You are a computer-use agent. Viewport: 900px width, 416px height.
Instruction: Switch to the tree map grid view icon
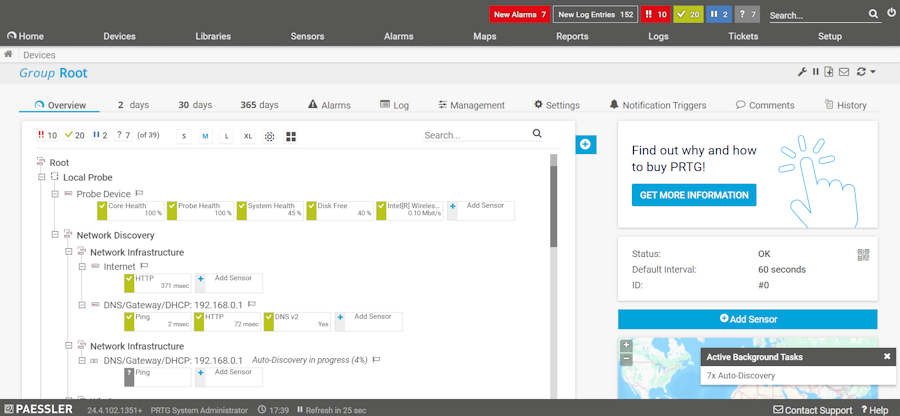(291, 136)
